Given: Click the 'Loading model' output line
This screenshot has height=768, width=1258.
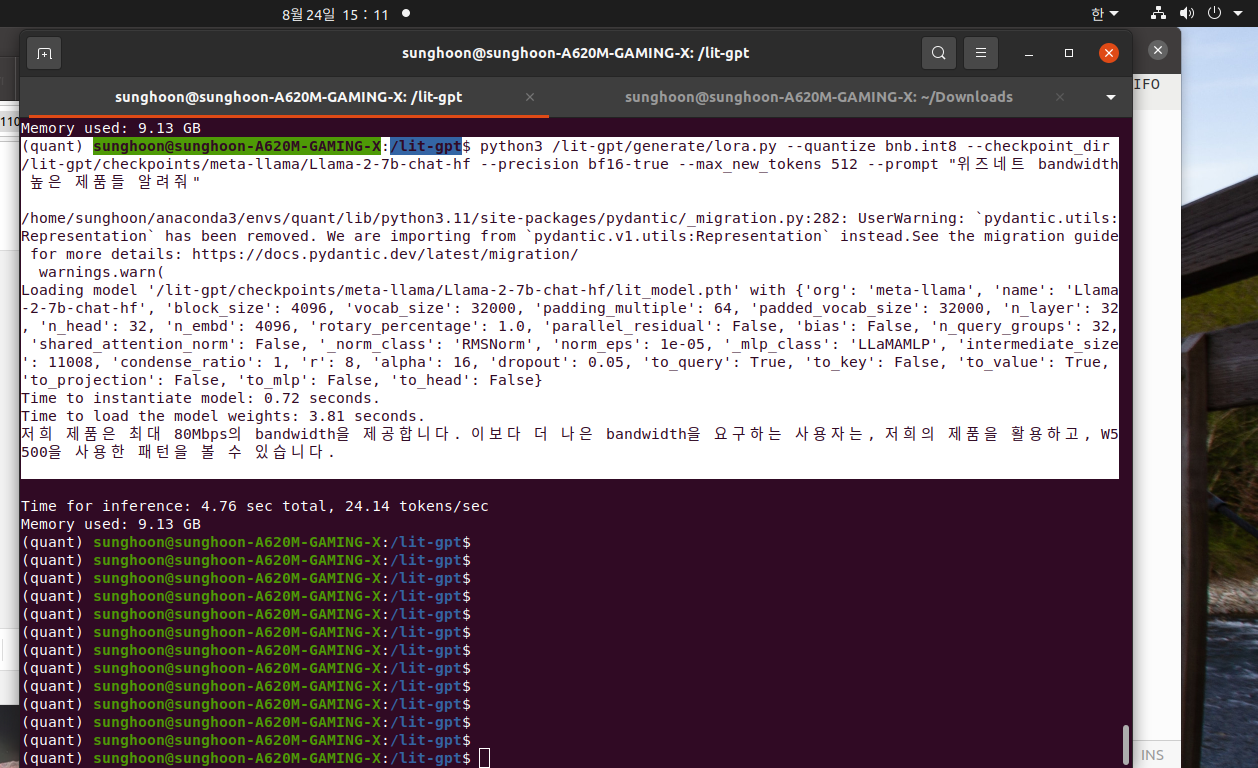Looking at the screenshot, I should pos(569,335).
